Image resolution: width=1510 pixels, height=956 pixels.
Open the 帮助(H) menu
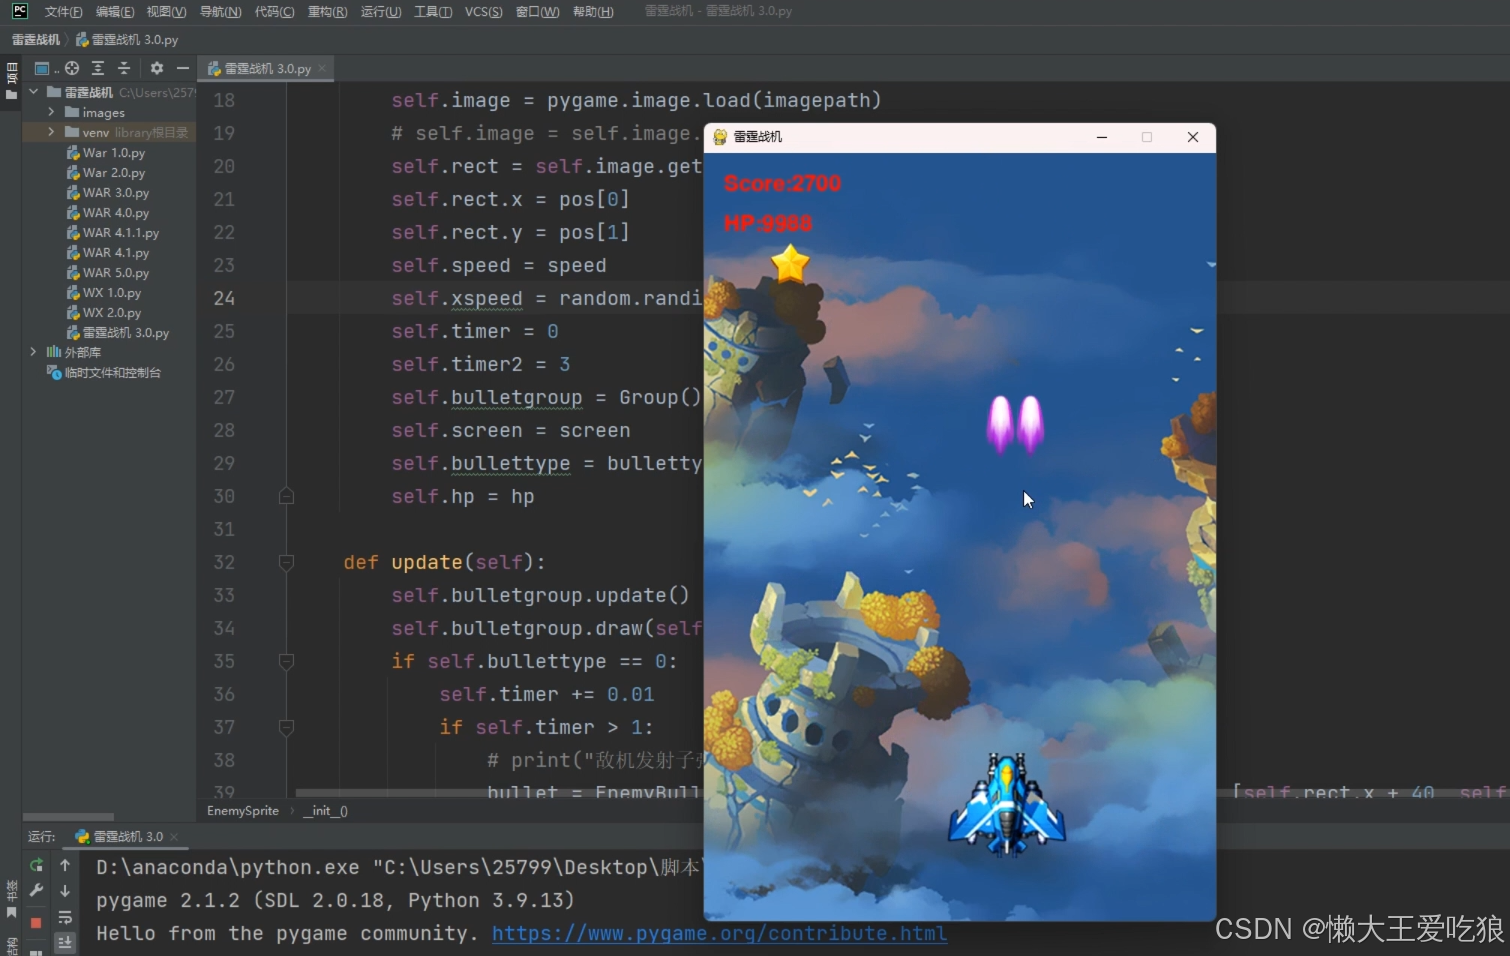pyautogui.click(x=593, y=12)
